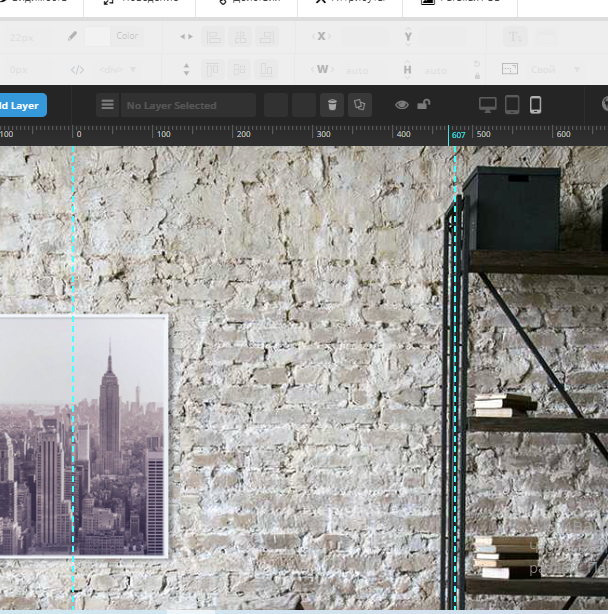Click the W width label icon

[322, 69]
